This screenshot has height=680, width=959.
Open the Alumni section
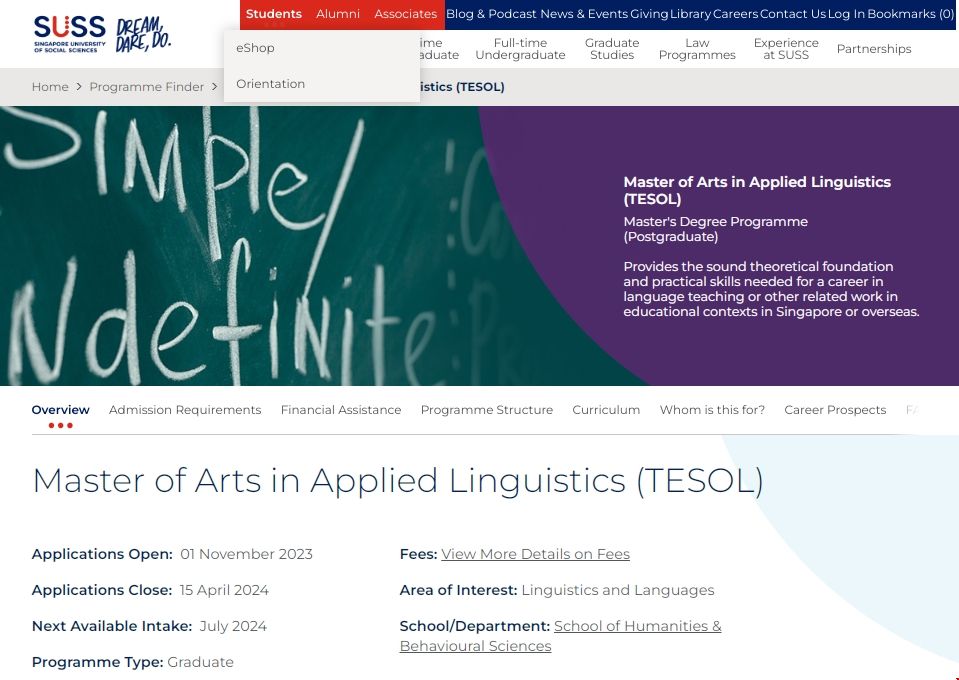click(x=338, y=14)
